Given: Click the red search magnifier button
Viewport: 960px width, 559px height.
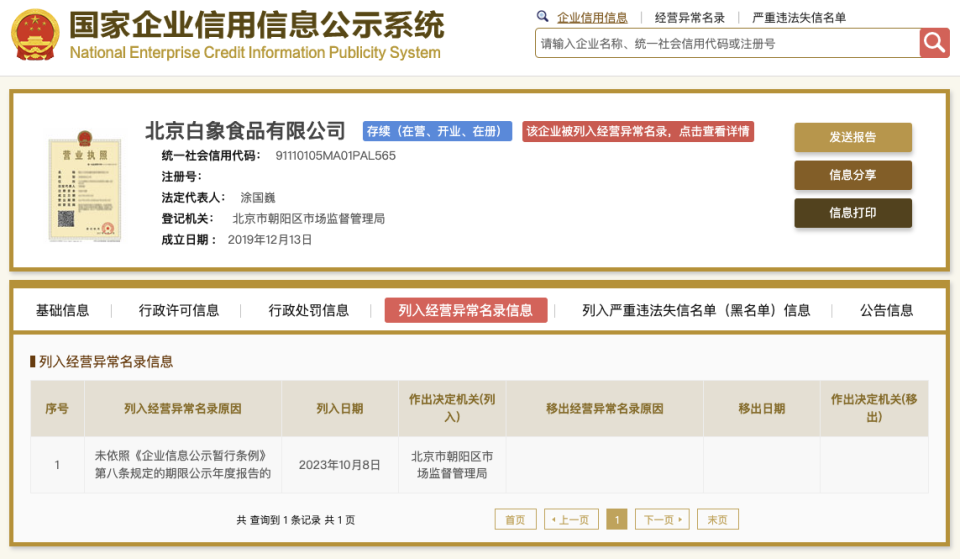Looking at the screenshot, I should pos(934,43).
